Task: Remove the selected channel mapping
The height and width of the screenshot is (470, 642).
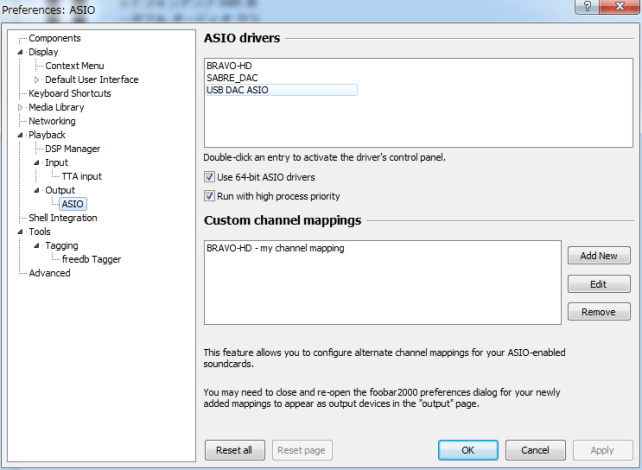Action: (x=598, y=312)
